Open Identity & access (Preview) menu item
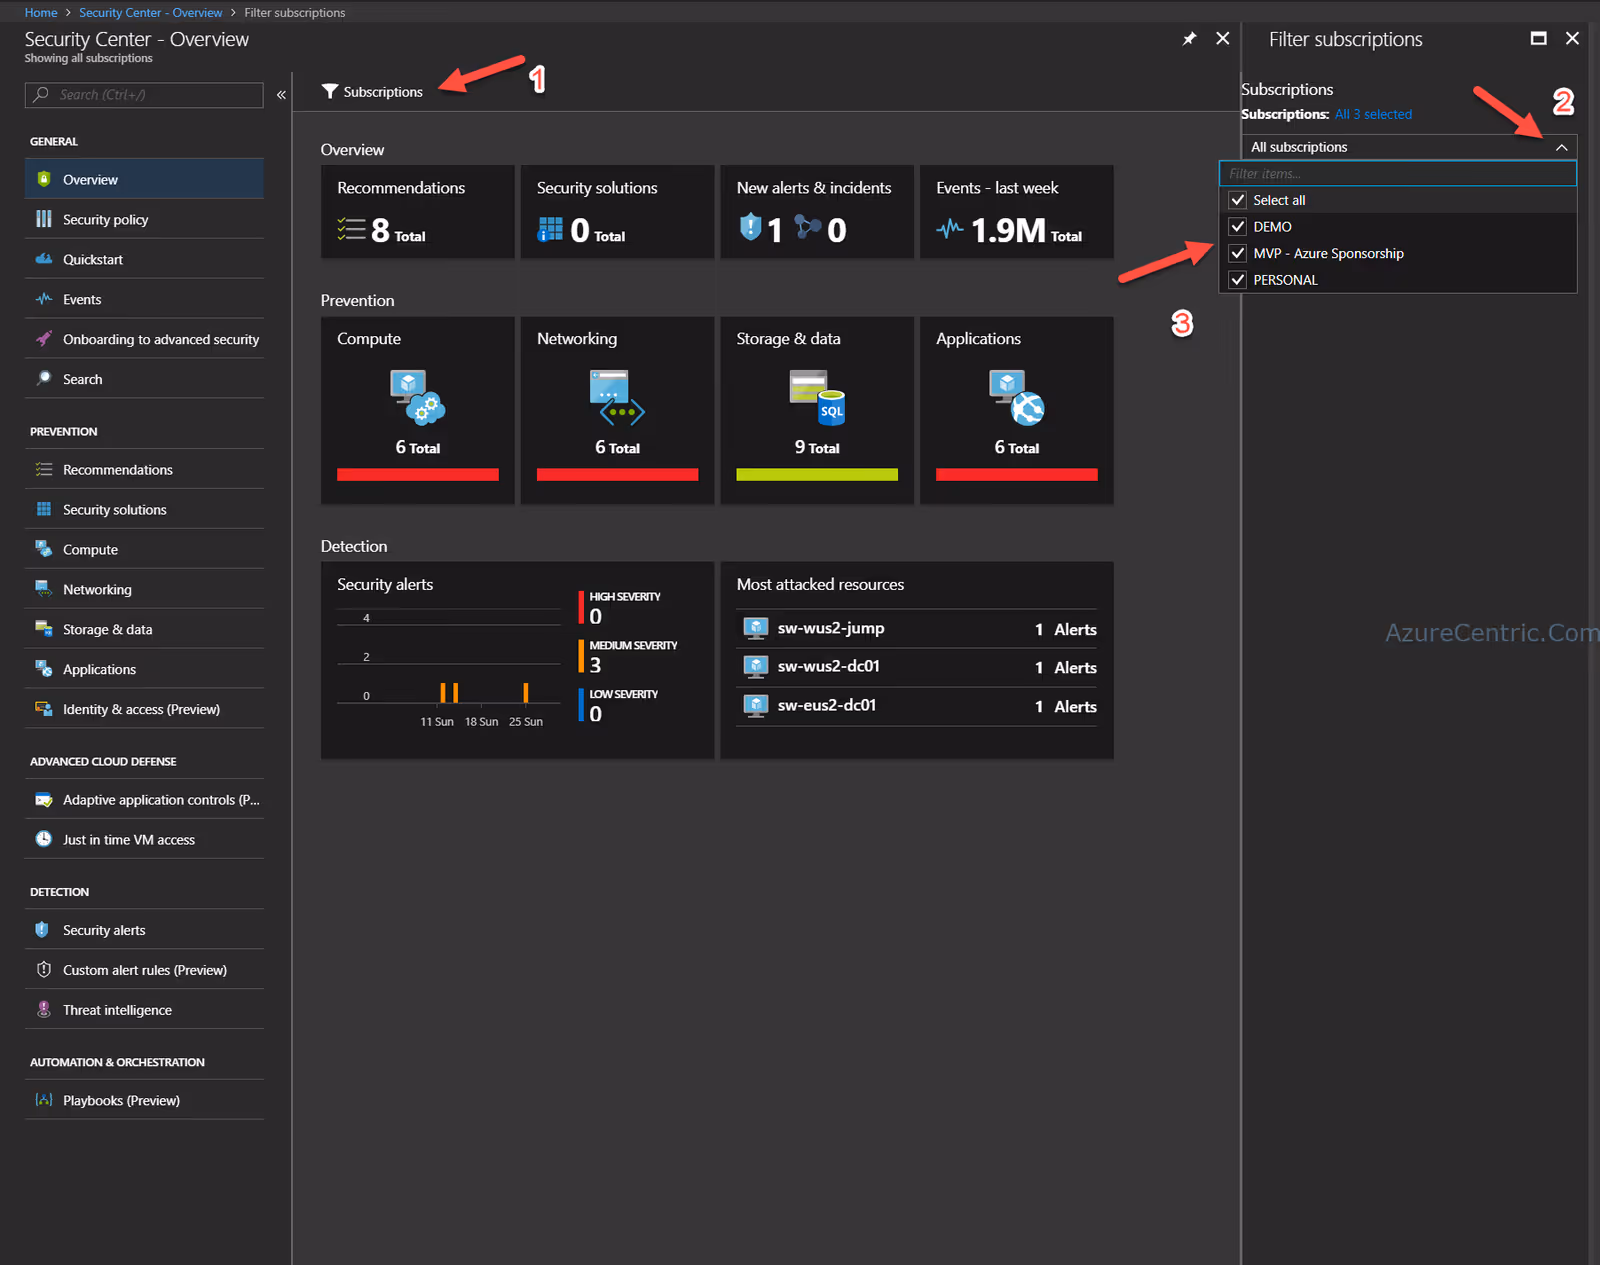Viewport: 1600px width, 1265px height. tap(144, 709)
